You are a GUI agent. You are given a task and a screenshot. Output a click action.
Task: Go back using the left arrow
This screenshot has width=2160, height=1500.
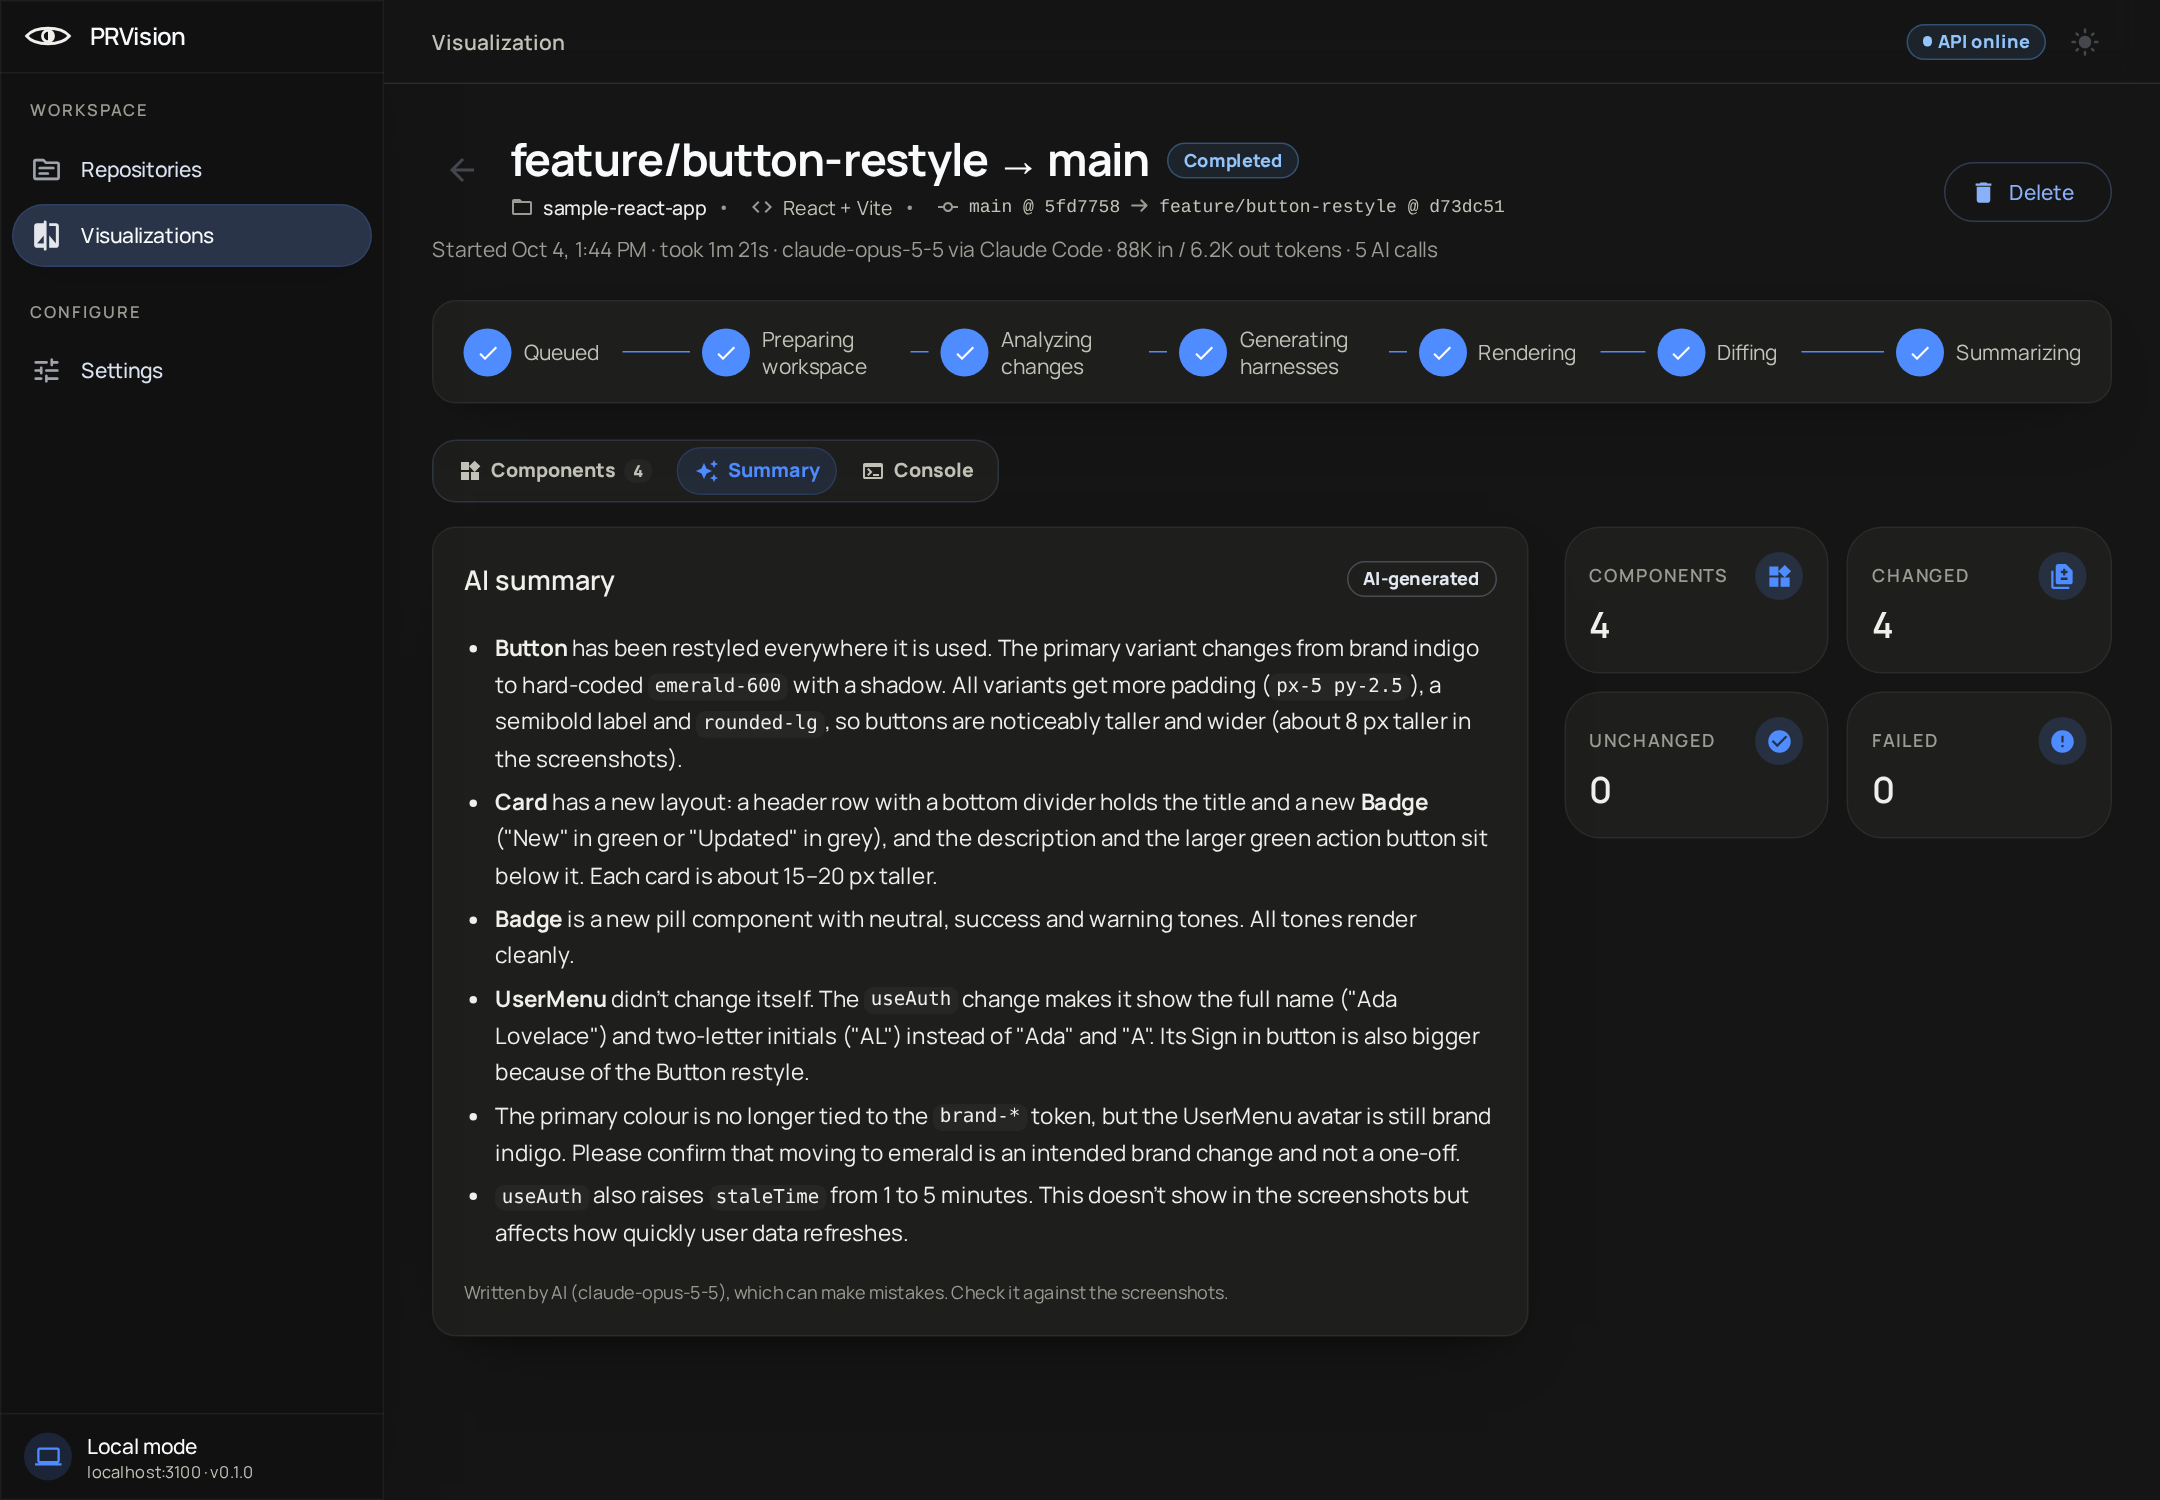pos(462,170)
